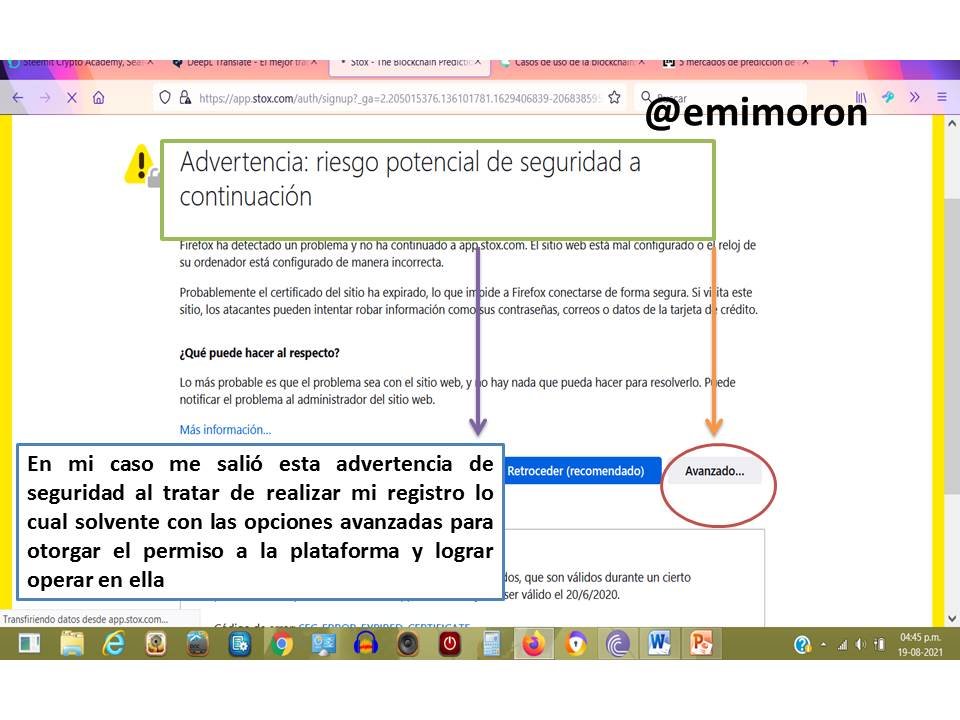Viewport: 960px width, 720px height.
Task: Launch Google Chrome from the taskbar
Action: [282, 644]
